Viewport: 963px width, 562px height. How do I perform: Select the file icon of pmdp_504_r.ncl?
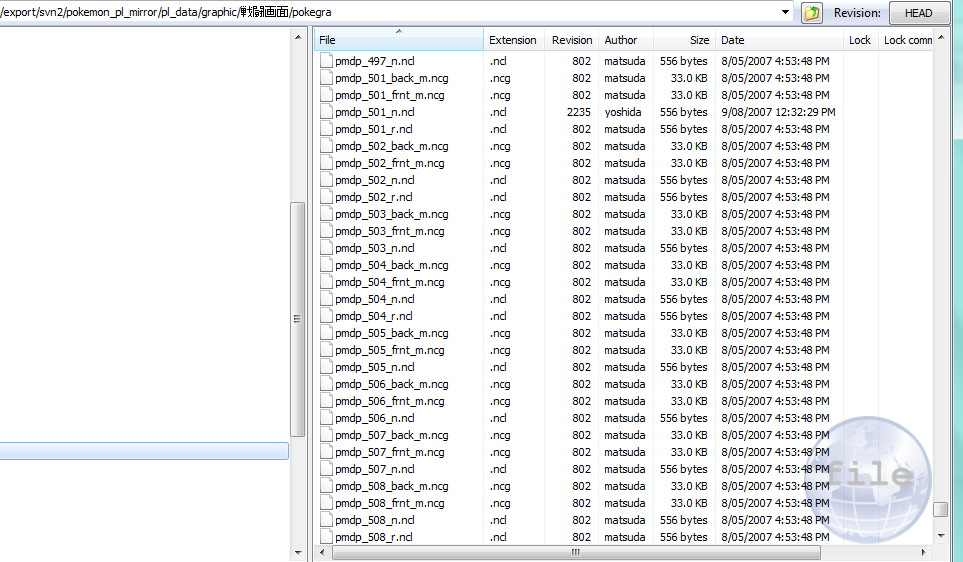pyautogui.click(x=326, y=316)
